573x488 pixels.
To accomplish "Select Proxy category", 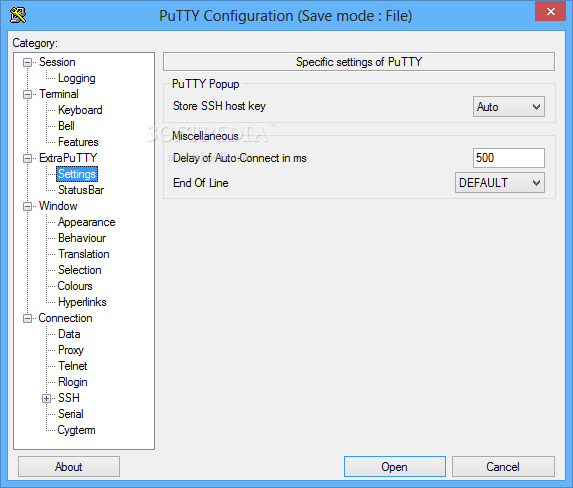I will point(71,350).
